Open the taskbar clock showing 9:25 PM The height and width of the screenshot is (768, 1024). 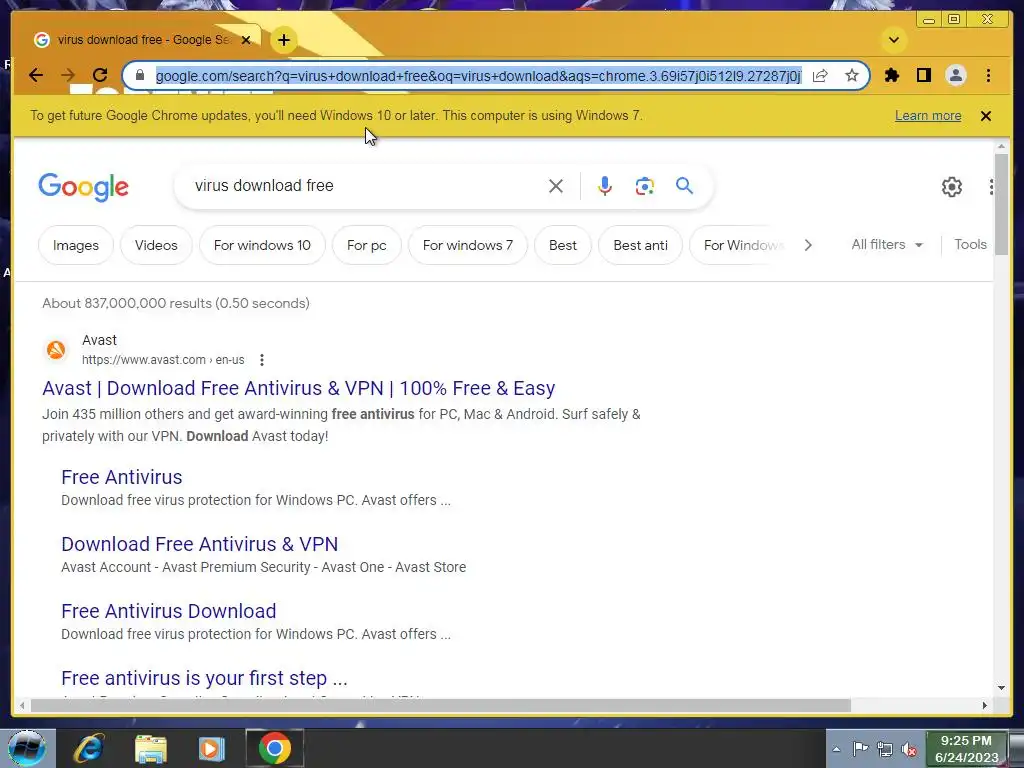click(x=967, y=749)
